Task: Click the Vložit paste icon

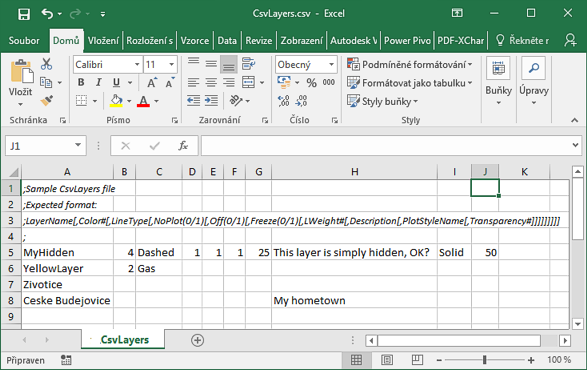Action: click(x=21, y=71)
